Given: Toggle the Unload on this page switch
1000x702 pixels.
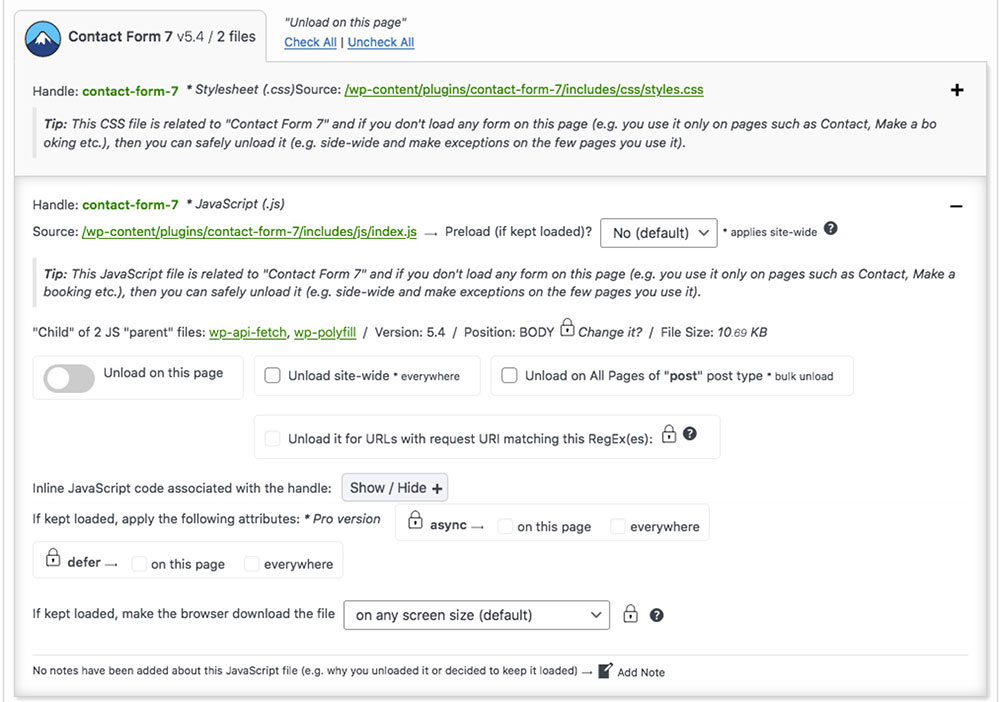Looking at the screenshot, I should click(69, 378).
